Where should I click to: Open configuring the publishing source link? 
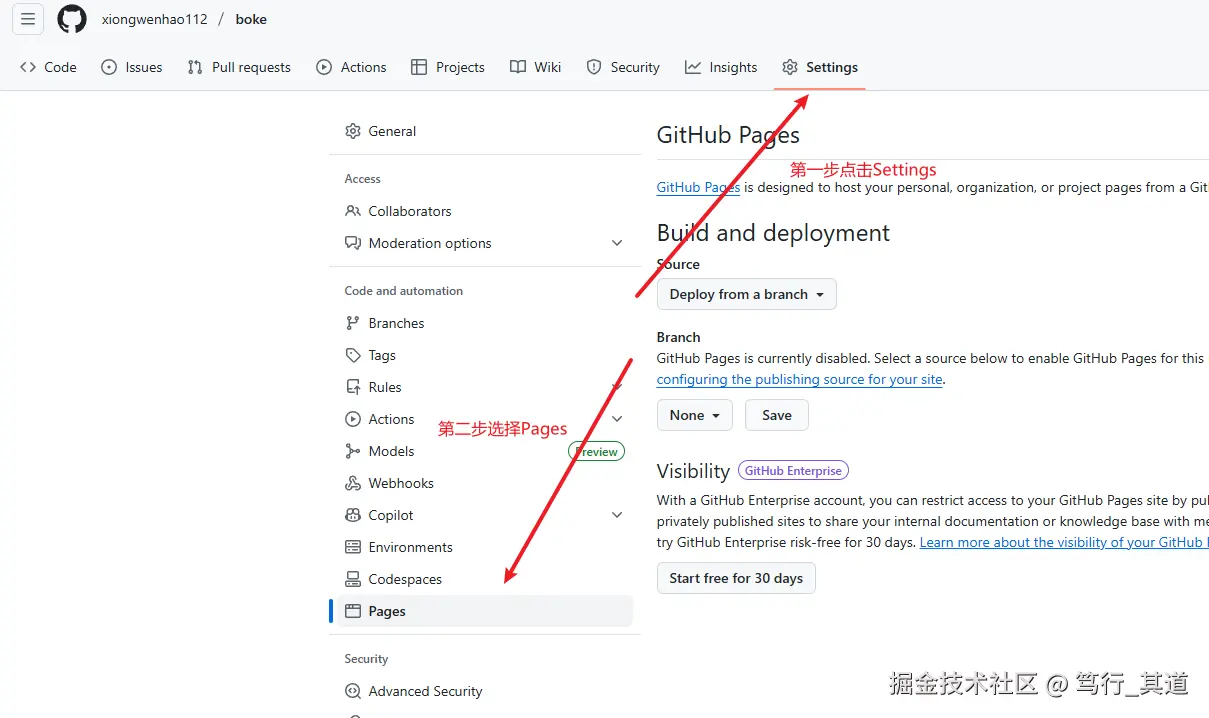800,379
